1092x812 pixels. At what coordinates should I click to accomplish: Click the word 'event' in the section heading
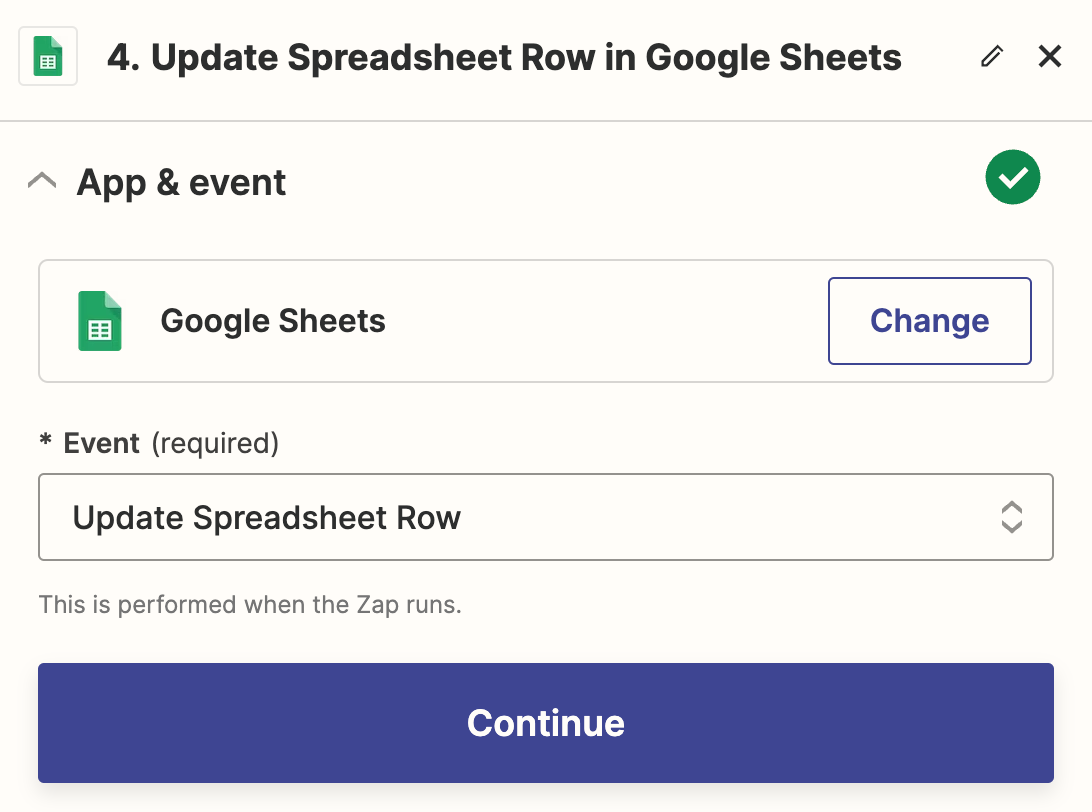[x=237, y=183]
